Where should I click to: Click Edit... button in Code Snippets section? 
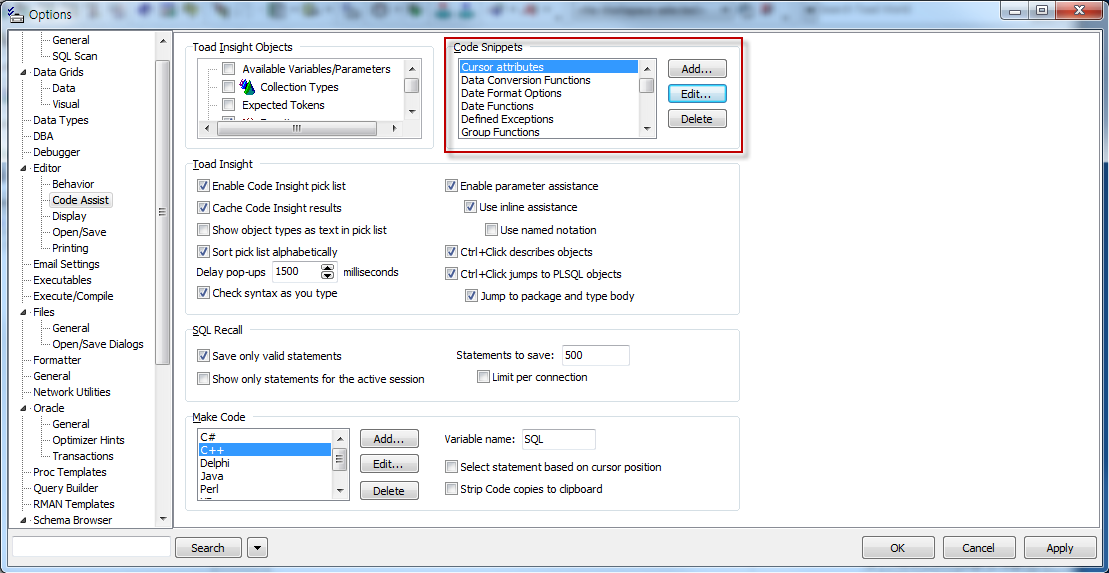pos(696,93)
